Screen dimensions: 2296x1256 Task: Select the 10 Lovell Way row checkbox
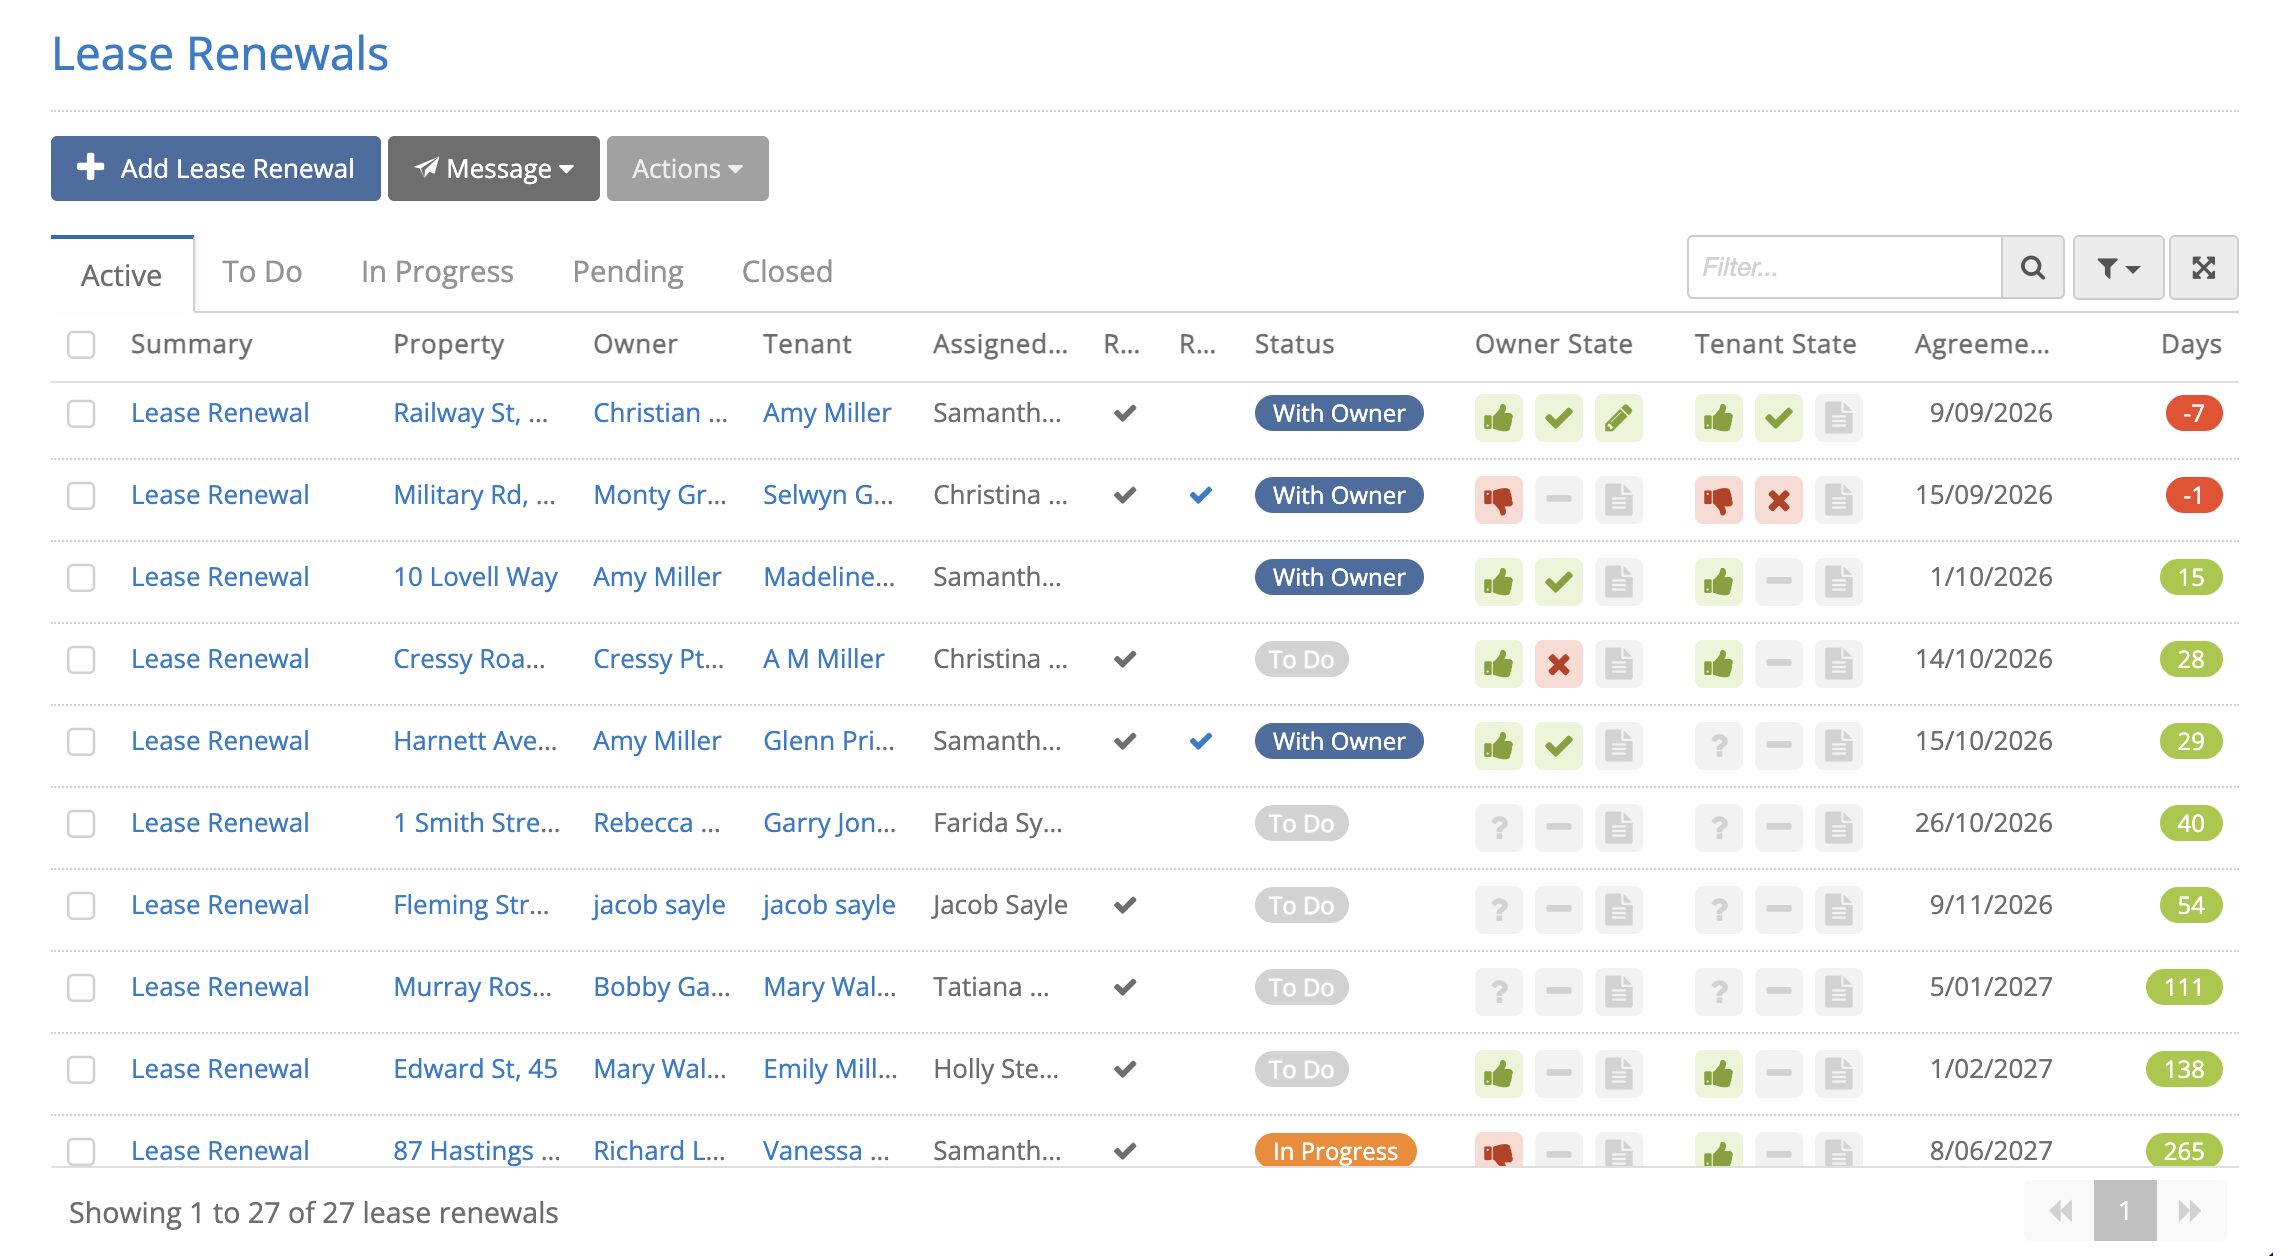[81, 577]
